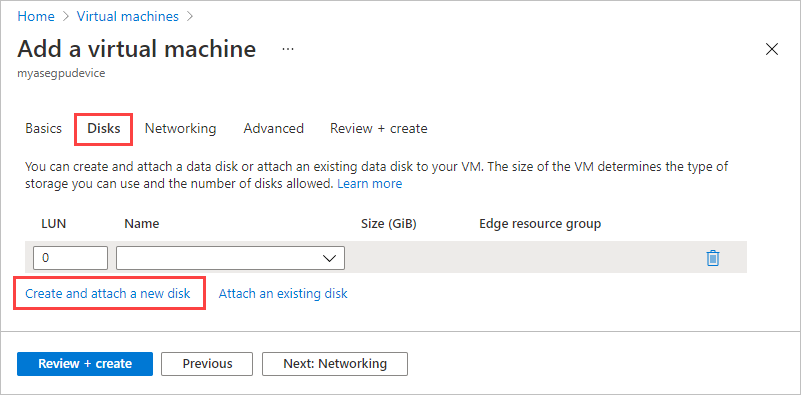
Task: Click the Size (GiB) column header
Action: (389, 224)
